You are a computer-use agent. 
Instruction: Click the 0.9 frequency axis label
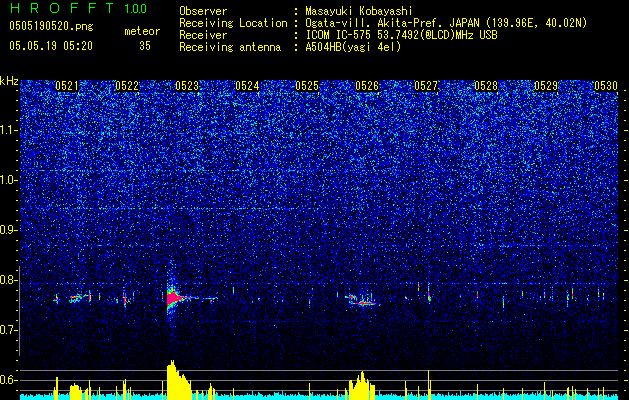[8, 230]
